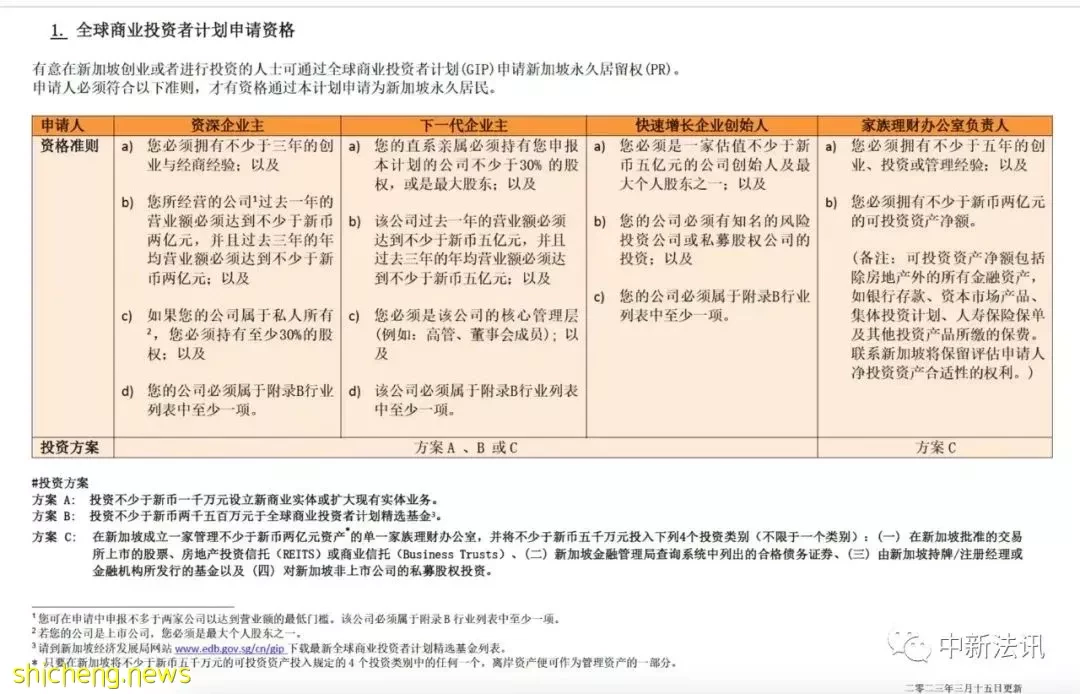Select footnote 3 text "请到新加坡经济发展局网站"
Screen dimensions: 1080x694
point(105,648)
